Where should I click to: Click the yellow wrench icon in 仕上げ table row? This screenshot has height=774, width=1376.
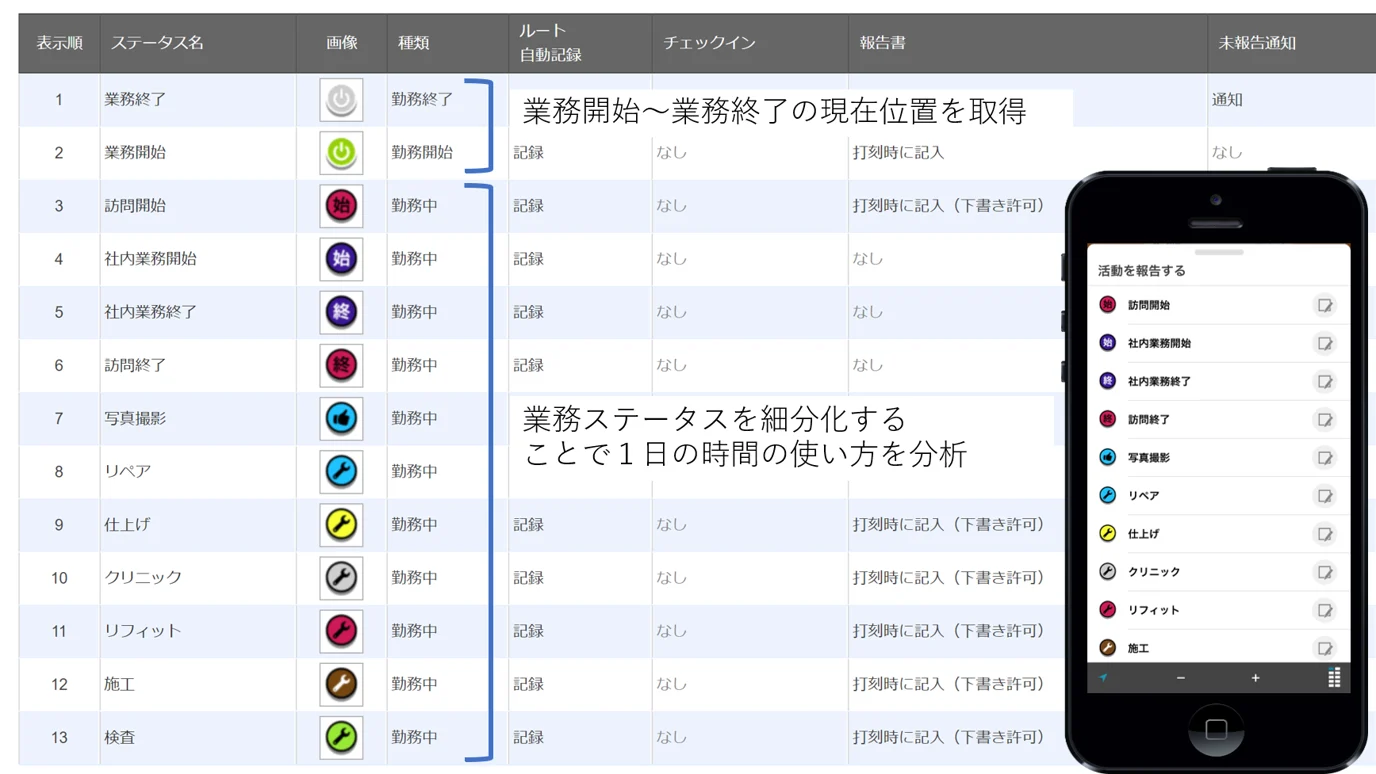tap(341, 524)
